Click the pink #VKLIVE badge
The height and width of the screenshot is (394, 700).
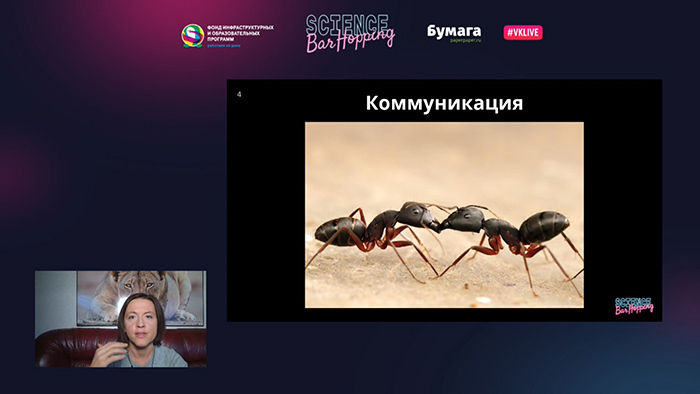[523, 33]
